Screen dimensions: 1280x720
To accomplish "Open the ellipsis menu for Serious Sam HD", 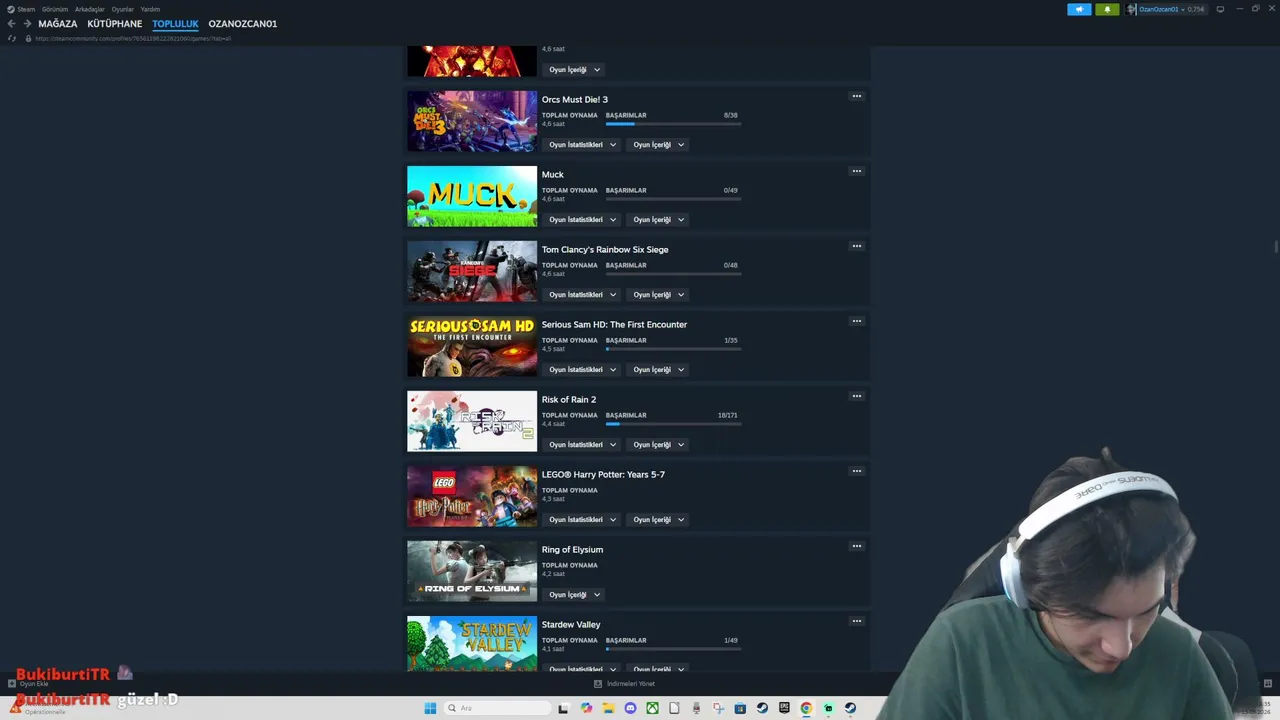I will click(x=856, y=321).
